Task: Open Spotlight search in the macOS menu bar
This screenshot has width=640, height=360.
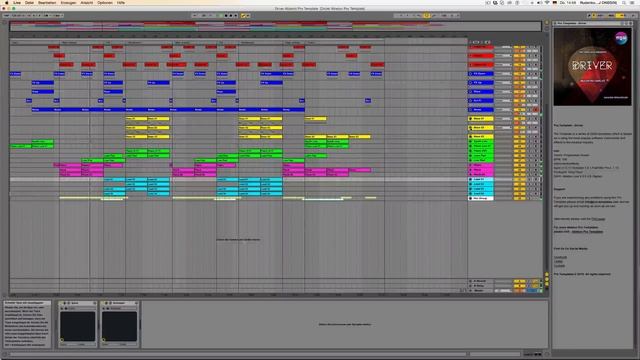Action: point(624,2)
